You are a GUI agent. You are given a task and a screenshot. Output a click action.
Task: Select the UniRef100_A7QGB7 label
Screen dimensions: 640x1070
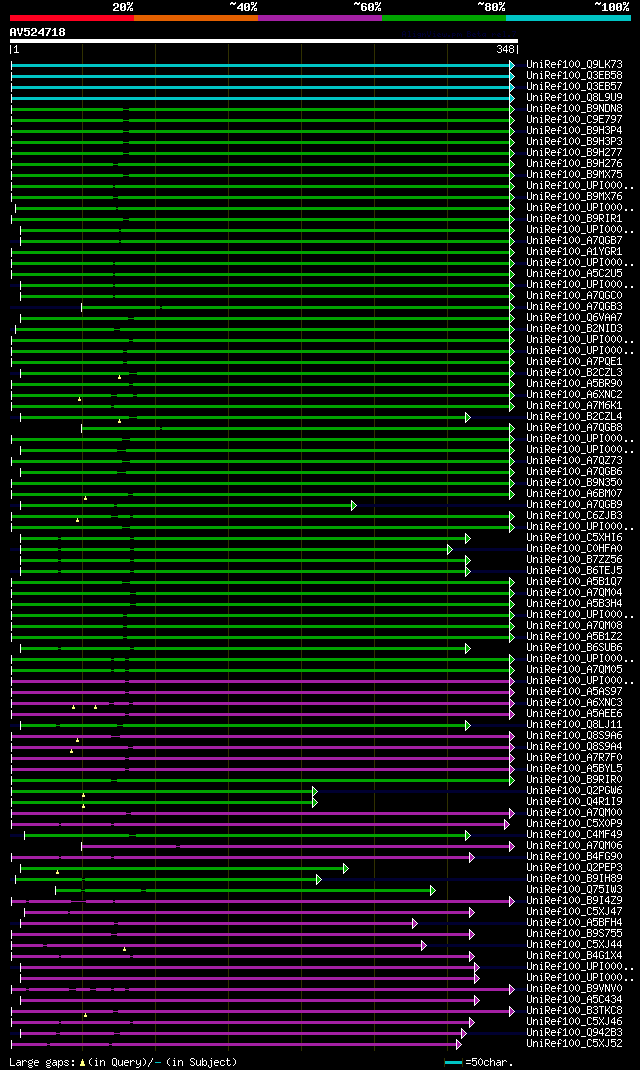click(x=574, y=240)
